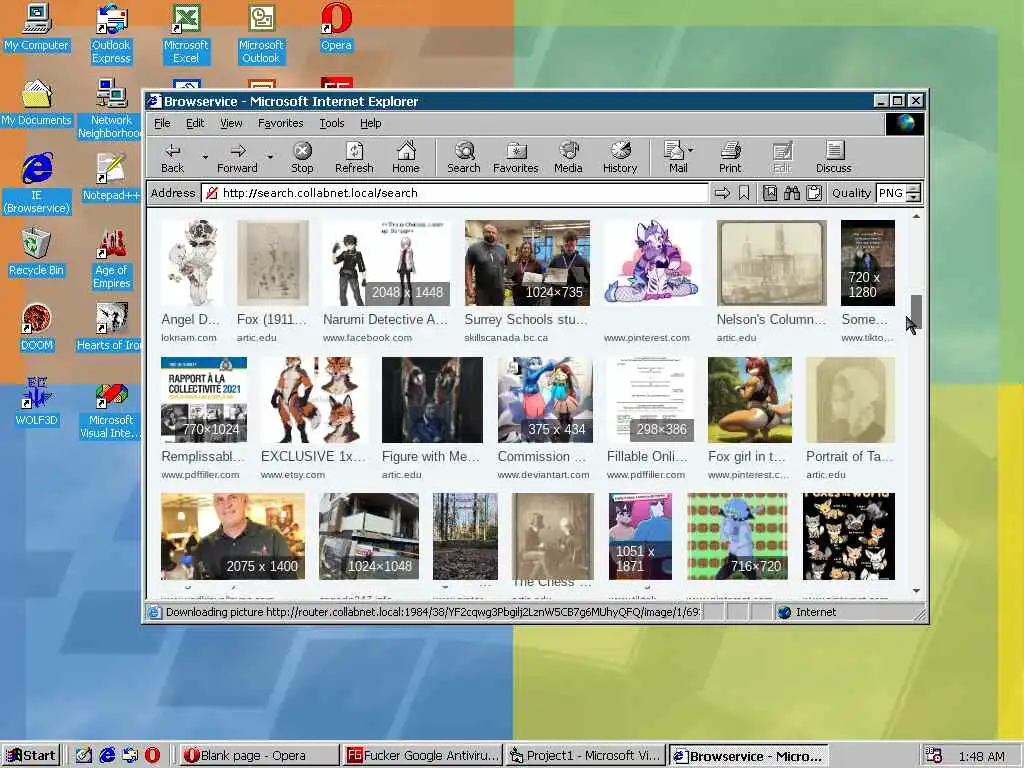Click the Start button
This screenshot has width=1024, height=768.
pyautogui.click(x=31, y=756)
